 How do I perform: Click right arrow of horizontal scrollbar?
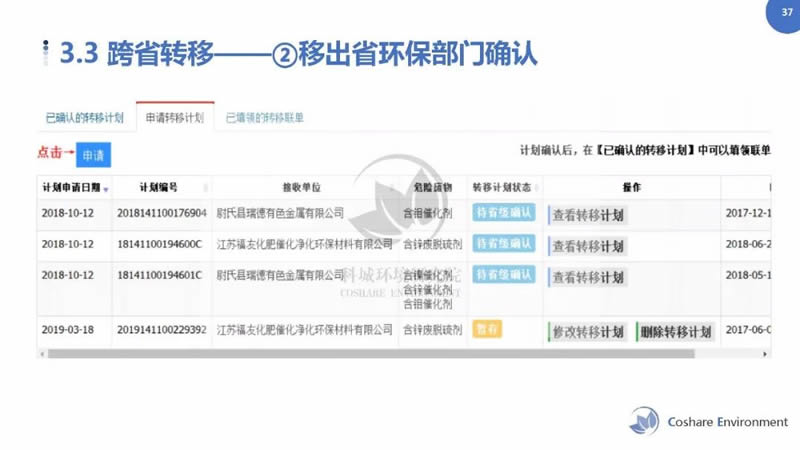coord(766,353)
